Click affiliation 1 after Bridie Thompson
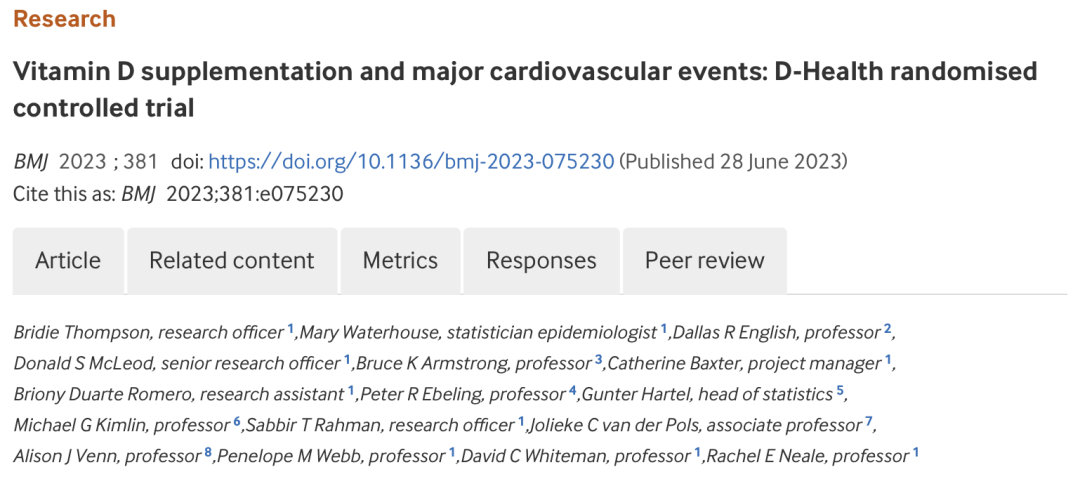 (291, 327)
